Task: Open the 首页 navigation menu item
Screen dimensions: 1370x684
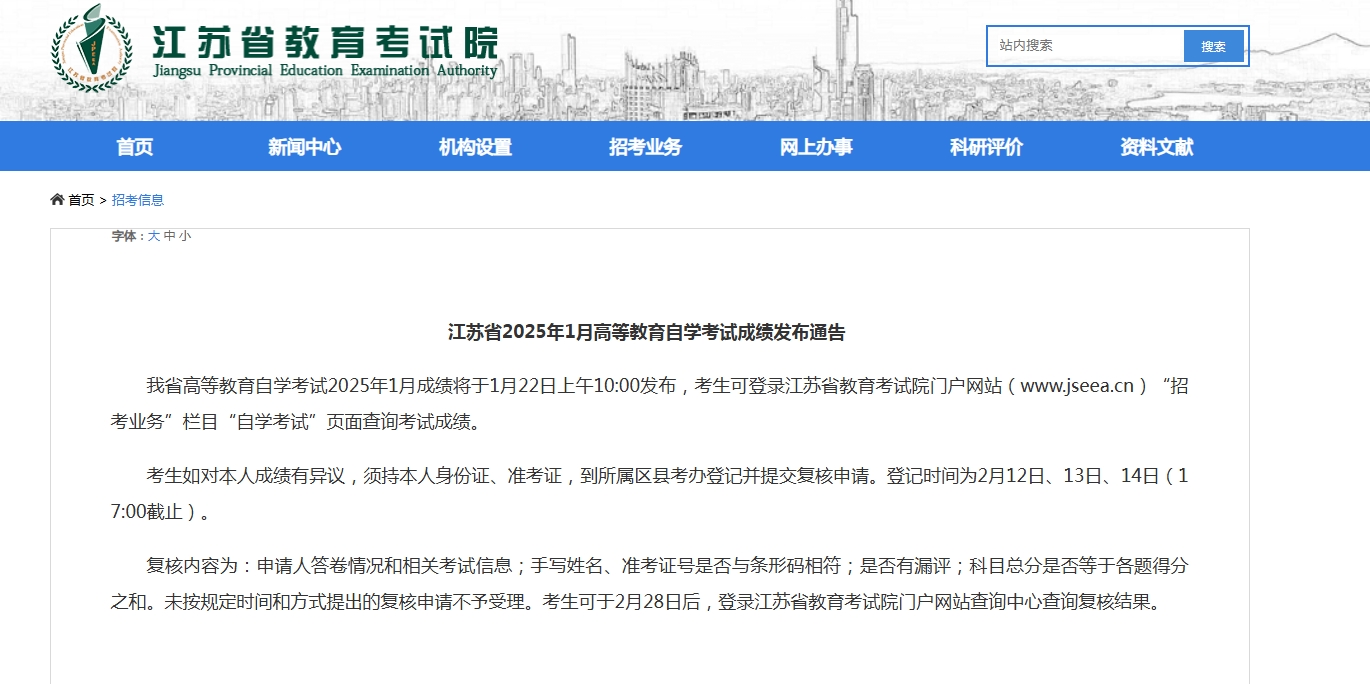Action: [135, 147]
